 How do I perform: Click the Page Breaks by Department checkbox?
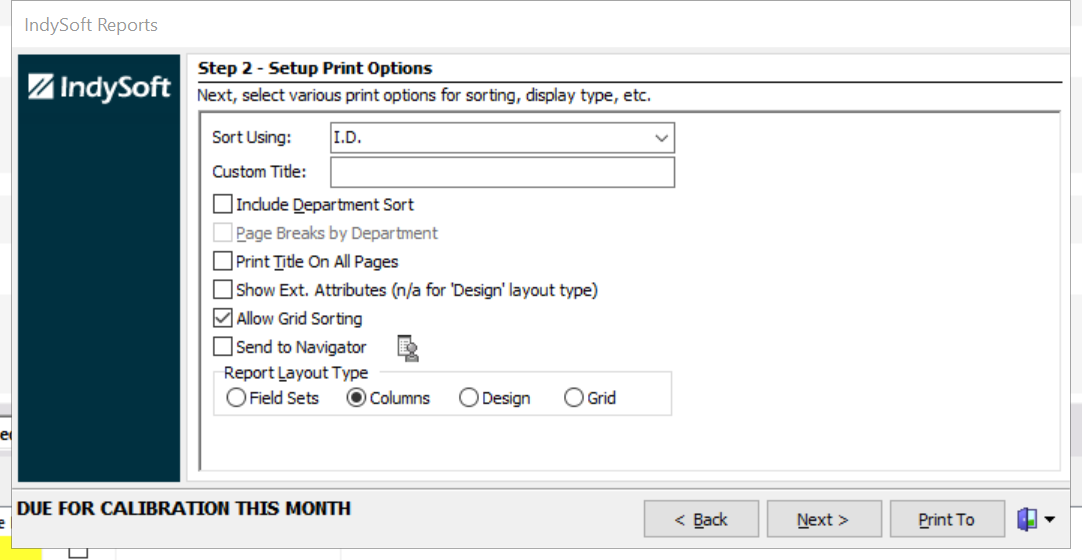coord(223,234)
